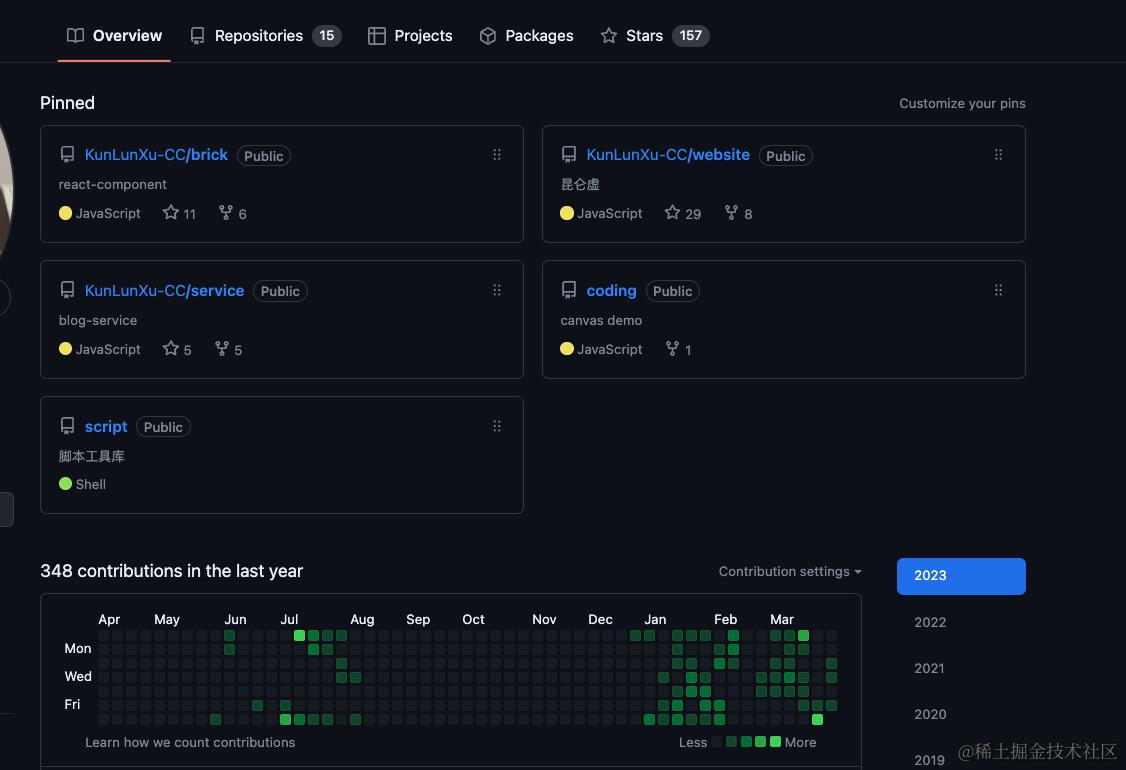Click the 348 contributions heading

(172, 571)
